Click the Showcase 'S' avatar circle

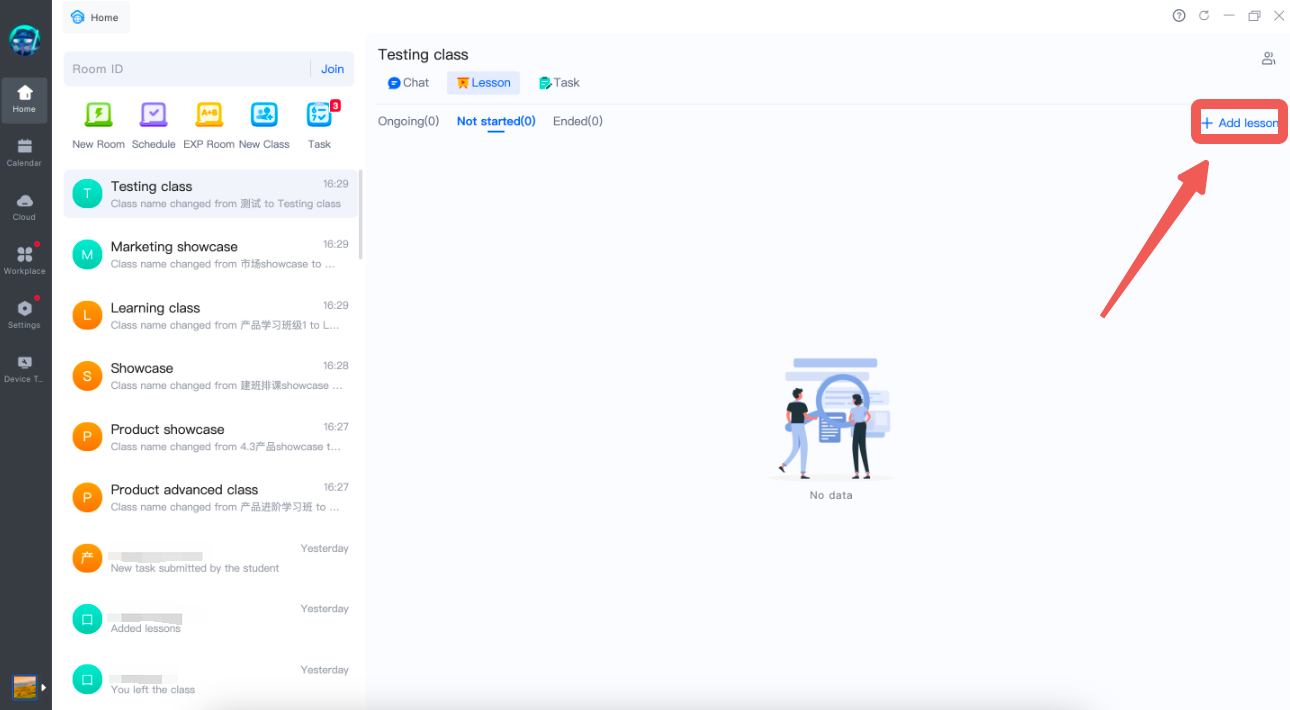point(87,376)
